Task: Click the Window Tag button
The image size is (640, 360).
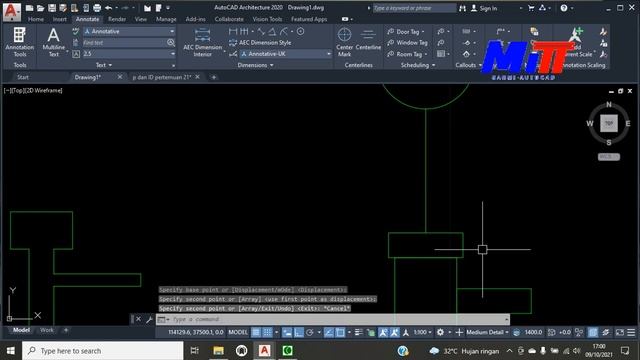Action: tap(407, 42)
